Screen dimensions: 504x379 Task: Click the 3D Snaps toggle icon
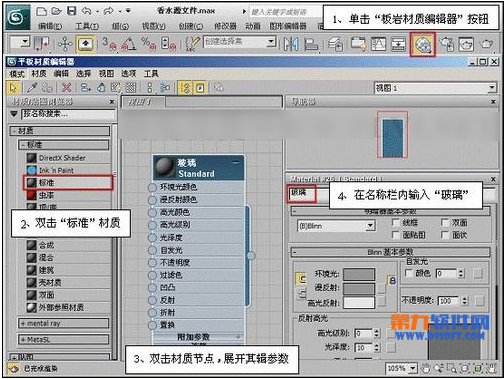(109, 44)
